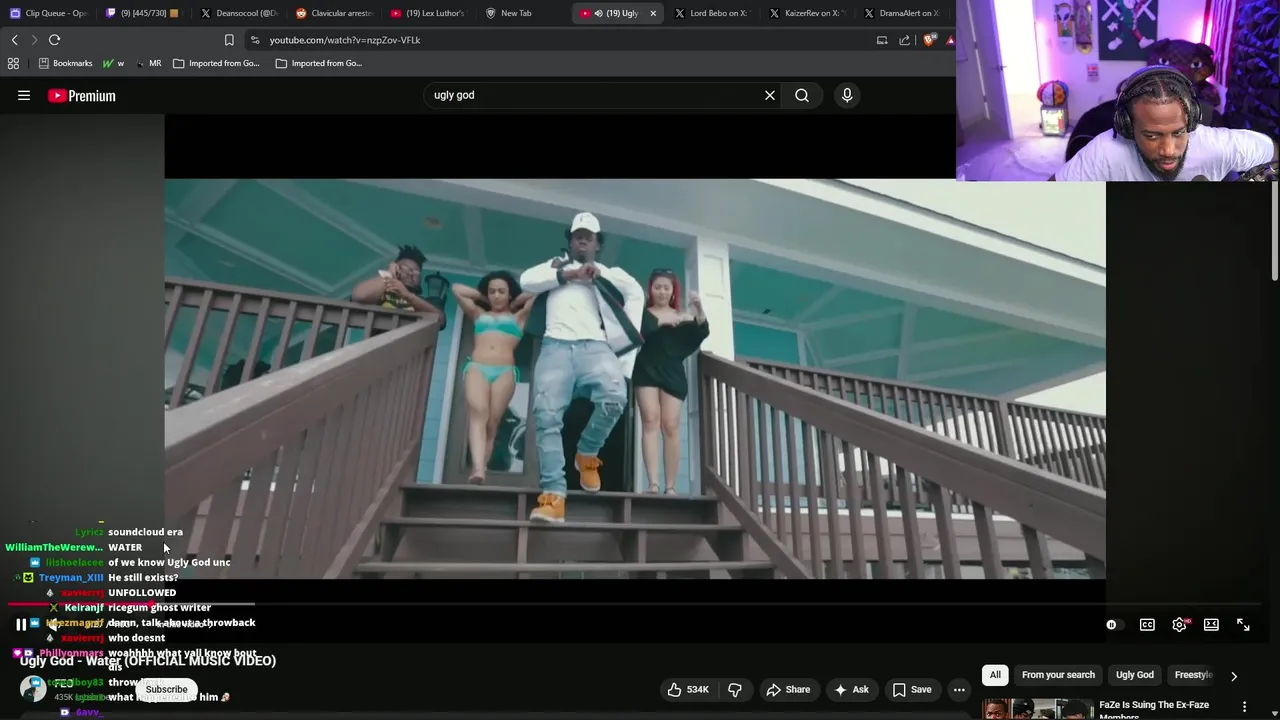The image size is (1280, 720).
Task: Go forward with the browser forward arrow
Action: (x=34, y=40)
